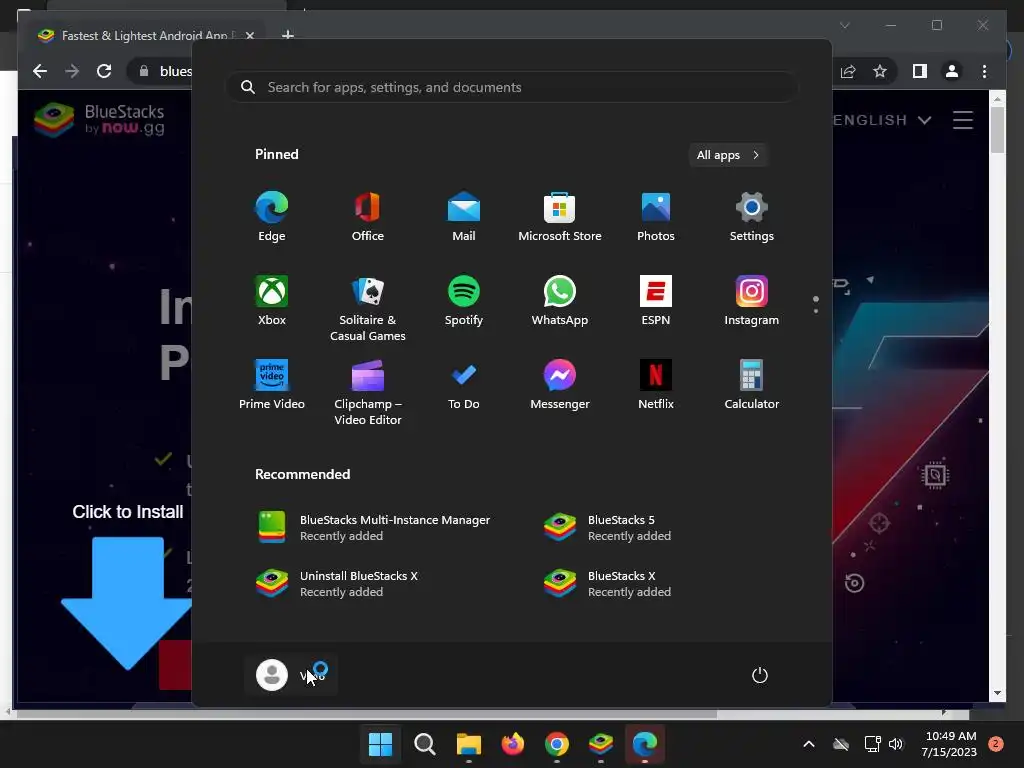Image resolution: width=1024 pixels, height=768 pixels.
Task: Open the clock and date flyout
Action: pos(949,744)
